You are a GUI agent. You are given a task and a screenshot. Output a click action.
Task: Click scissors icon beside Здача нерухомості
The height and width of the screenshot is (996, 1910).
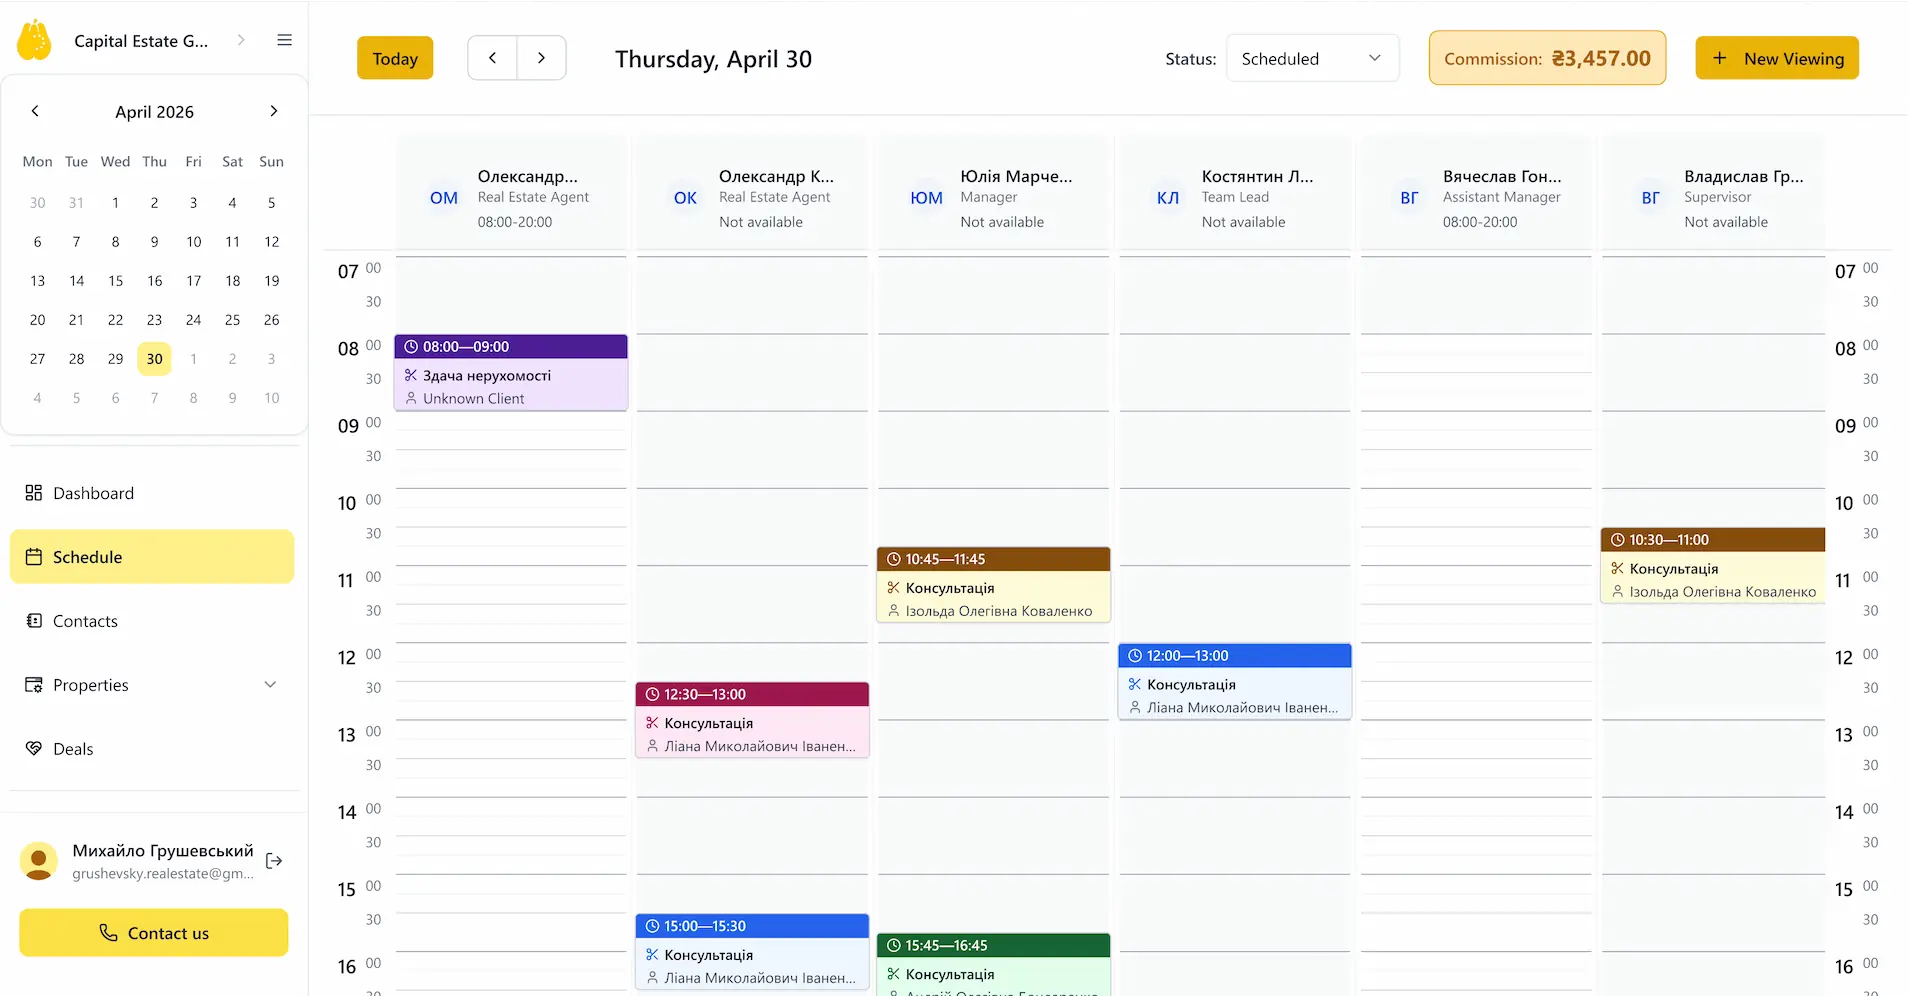pyautogui.click(x=411, y=376)
